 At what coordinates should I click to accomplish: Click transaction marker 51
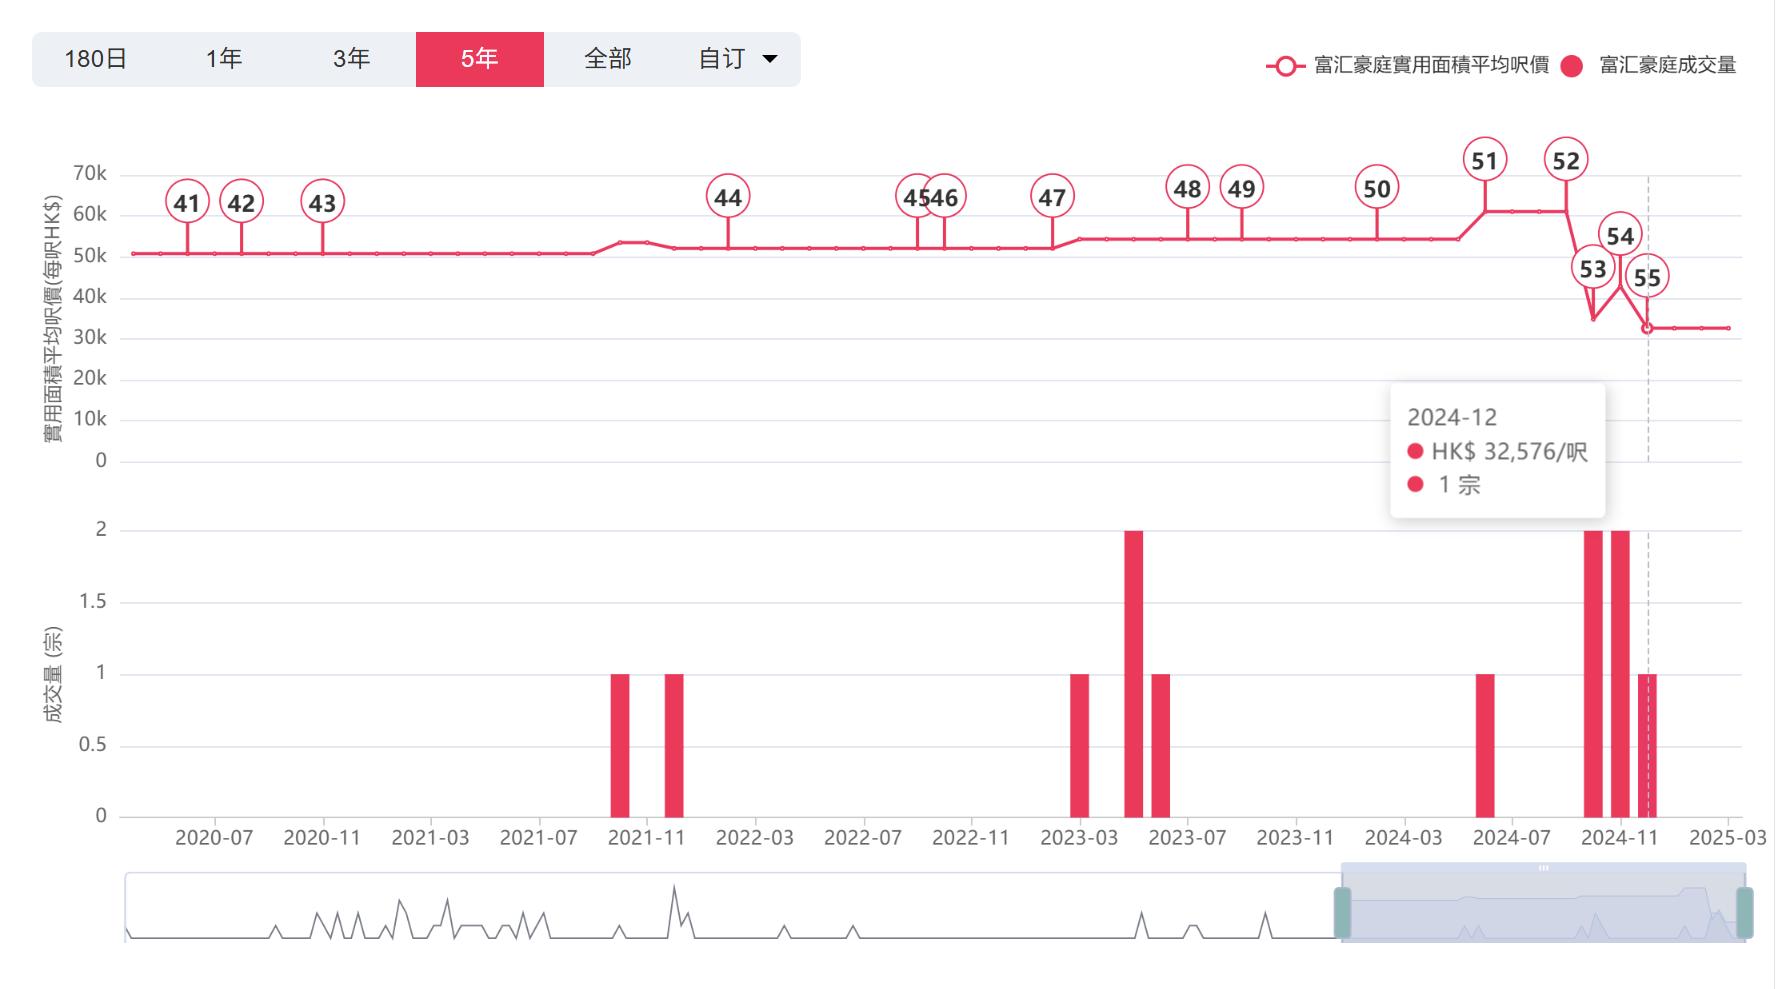1485,160
